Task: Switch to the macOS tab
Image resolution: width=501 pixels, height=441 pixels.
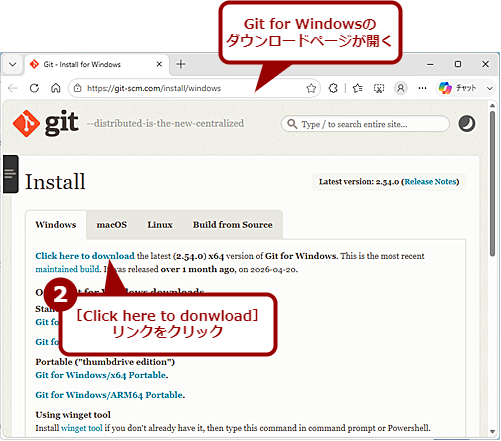Action: [x=112, y=225]
